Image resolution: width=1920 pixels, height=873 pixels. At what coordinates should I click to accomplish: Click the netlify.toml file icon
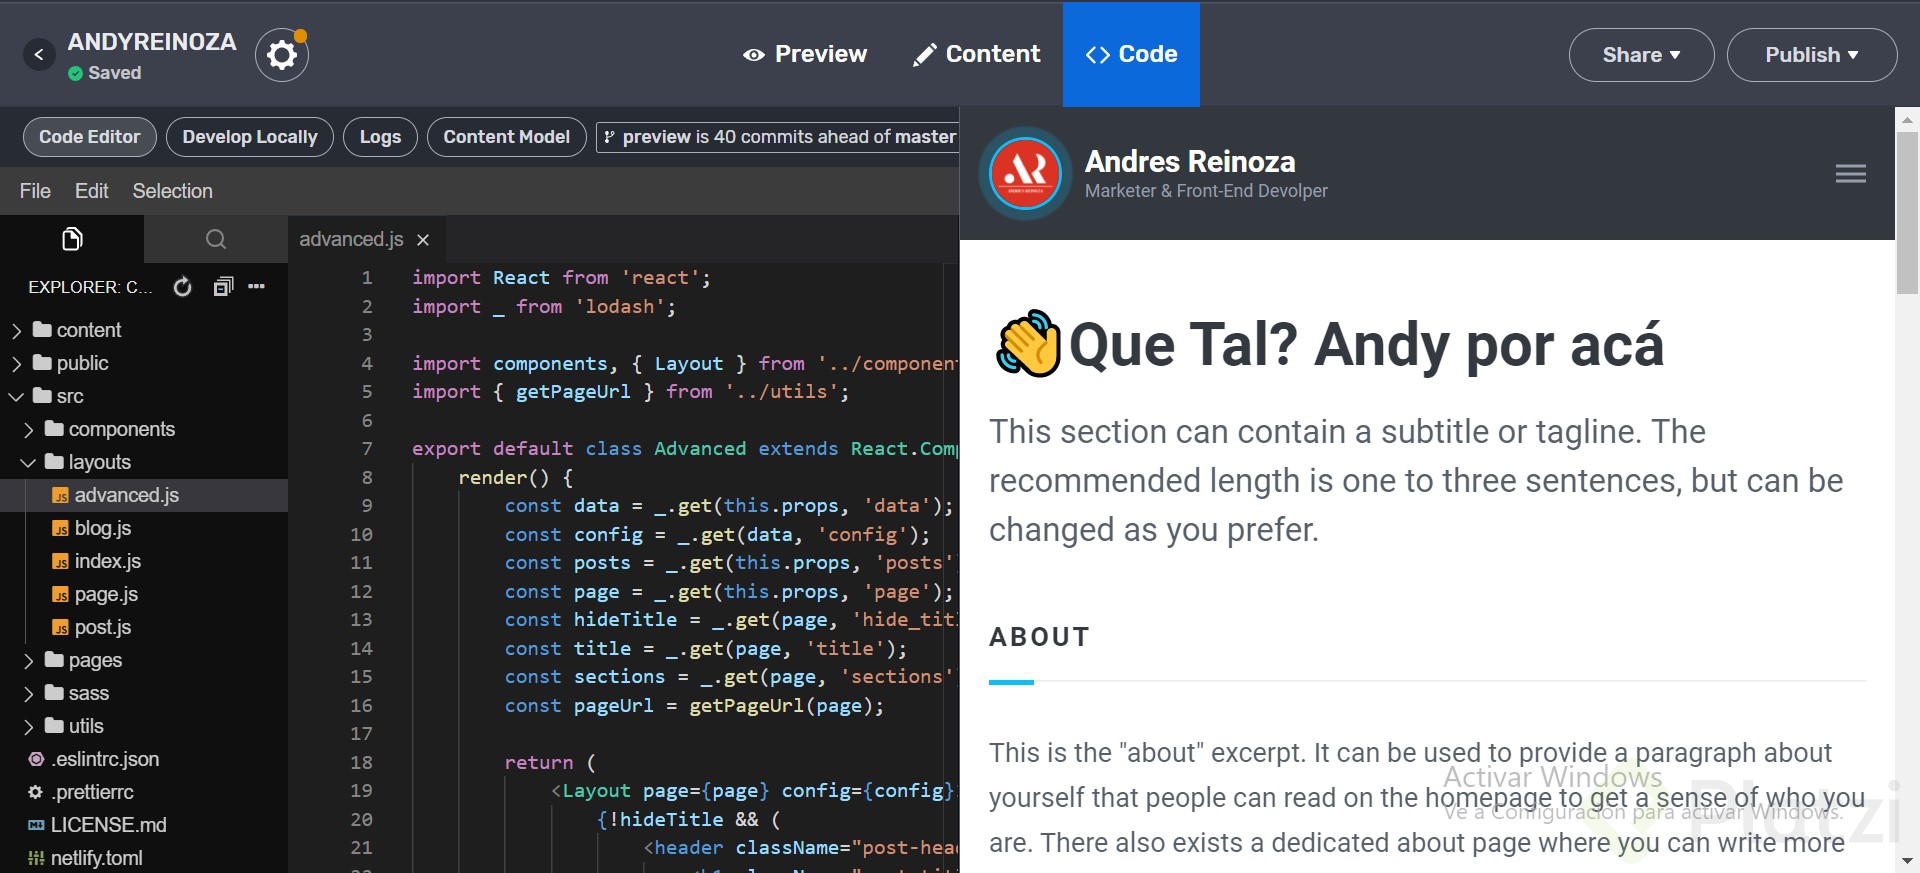(36, 858)
